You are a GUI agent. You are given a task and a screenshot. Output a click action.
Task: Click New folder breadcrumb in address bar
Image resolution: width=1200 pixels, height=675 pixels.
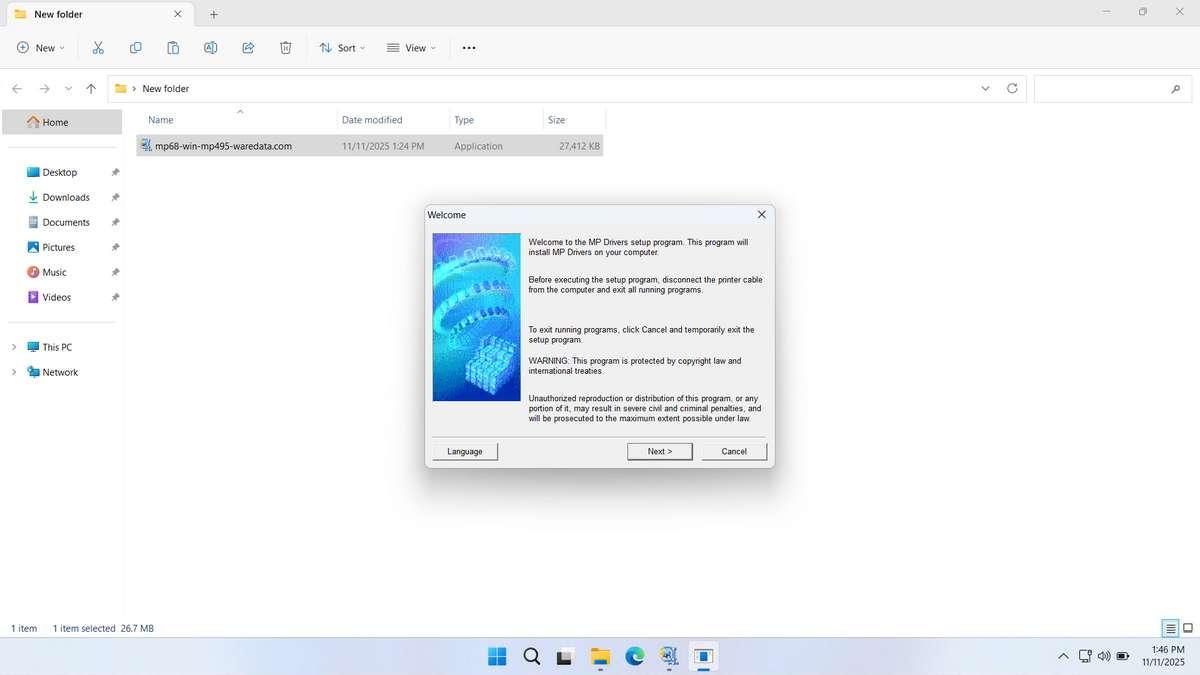coord(165,89)
